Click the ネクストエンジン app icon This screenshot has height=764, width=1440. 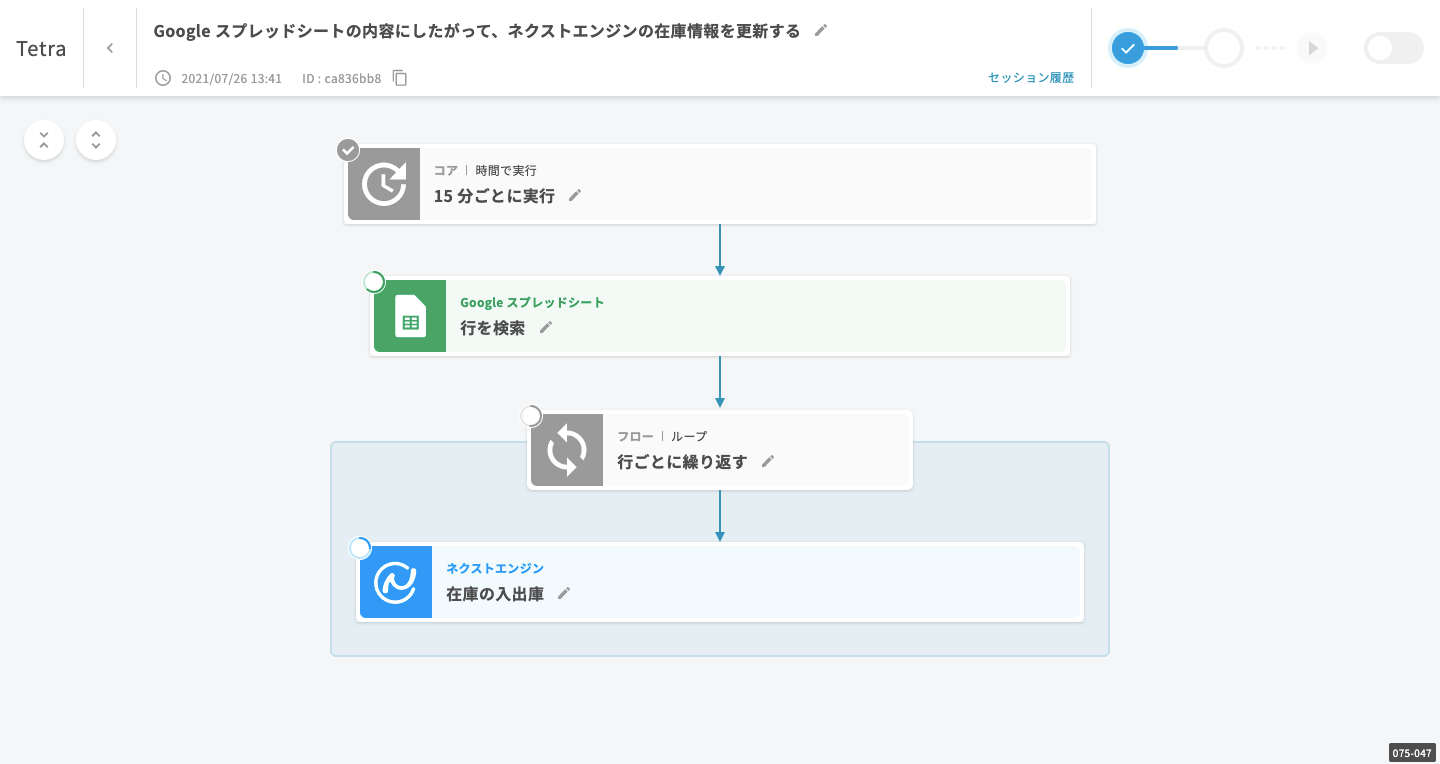(396, 582)
